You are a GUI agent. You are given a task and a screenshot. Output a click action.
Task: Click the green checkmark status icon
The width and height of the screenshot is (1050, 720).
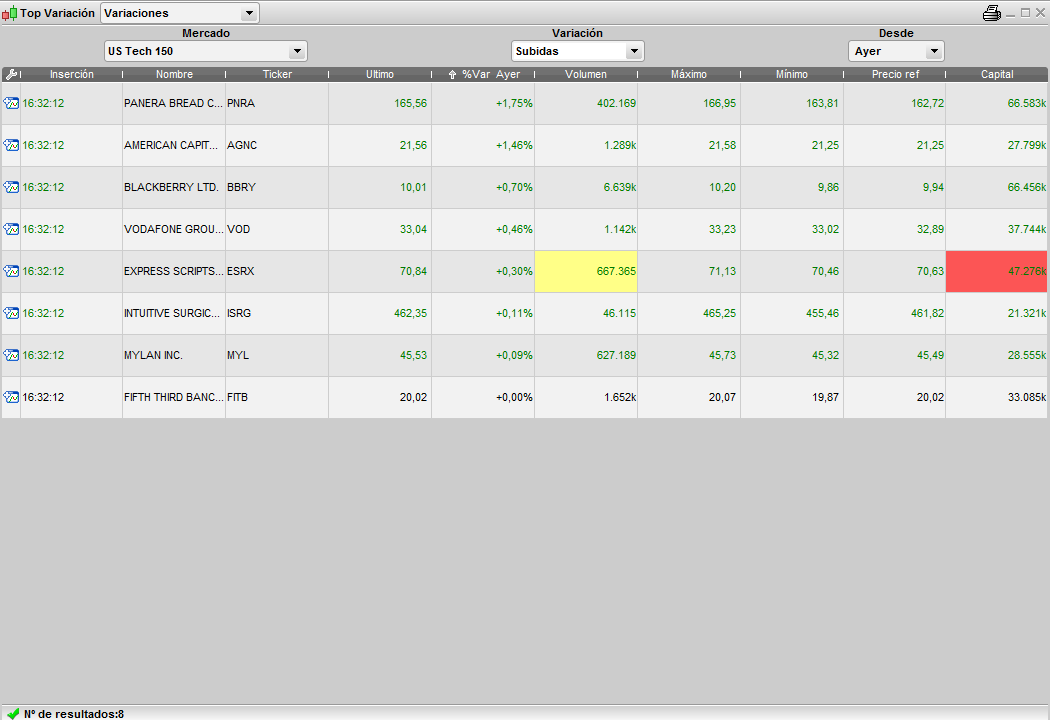(x=13, y=714)
